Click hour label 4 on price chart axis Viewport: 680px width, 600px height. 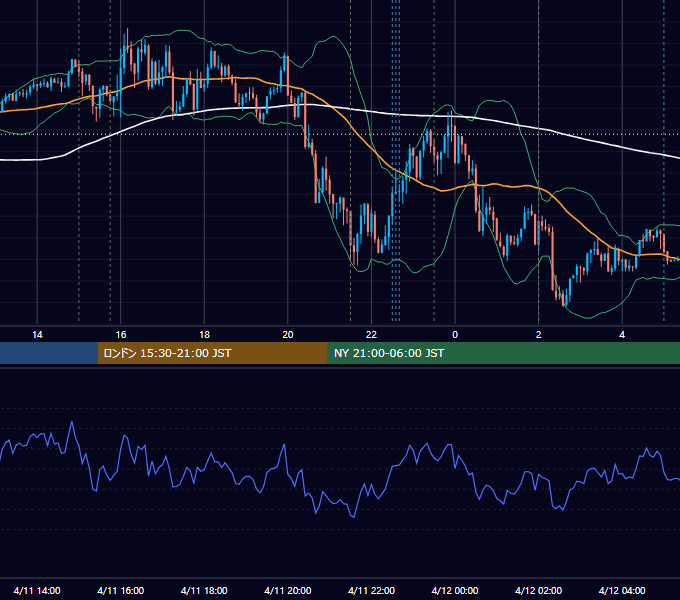(x=622, y=334)
